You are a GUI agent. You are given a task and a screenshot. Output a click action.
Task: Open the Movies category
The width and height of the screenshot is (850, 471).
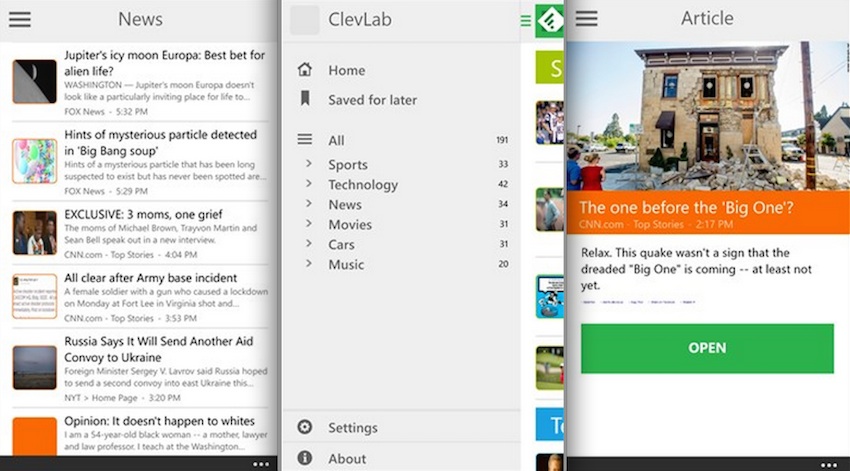click(350, 224)
